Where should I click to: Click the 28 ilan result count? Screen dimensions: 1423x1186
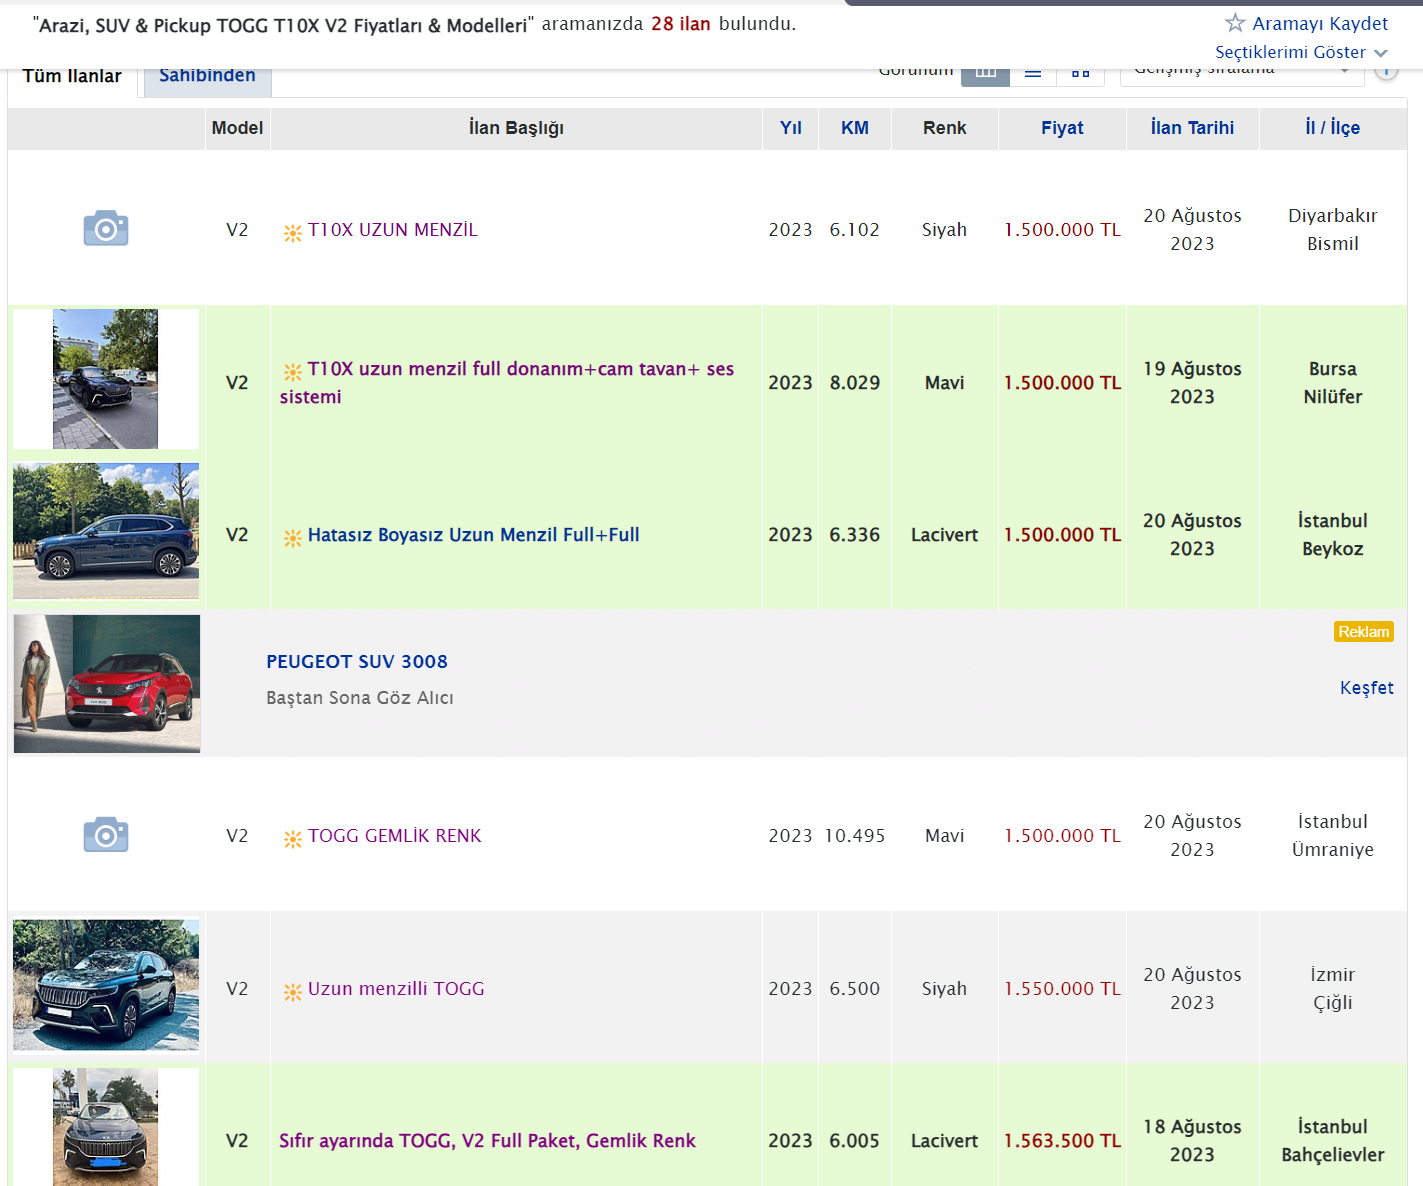681,24
